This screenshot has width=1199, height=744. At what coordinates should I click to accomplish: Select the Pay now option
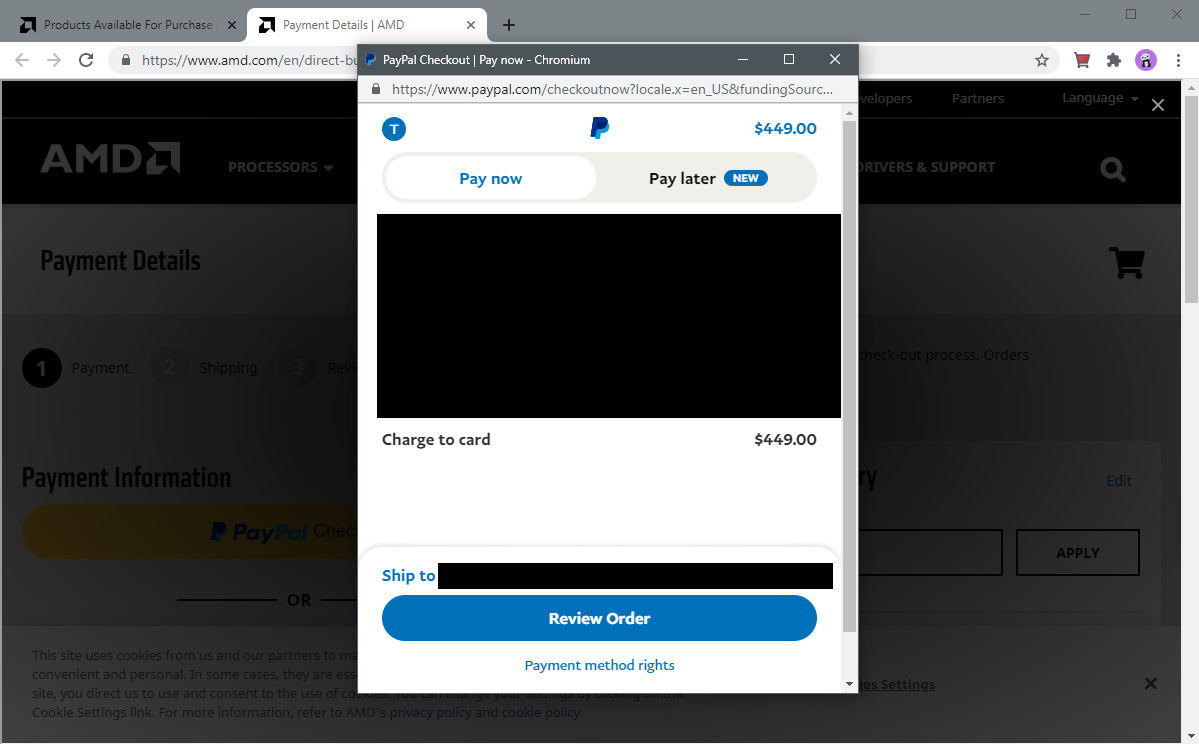click(490, 178)
